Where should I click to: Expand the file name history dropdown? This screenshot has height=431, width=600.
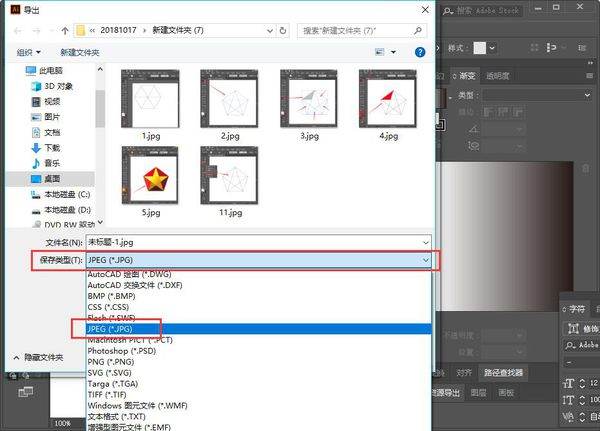pyautogui.click(x=426, y=242)
